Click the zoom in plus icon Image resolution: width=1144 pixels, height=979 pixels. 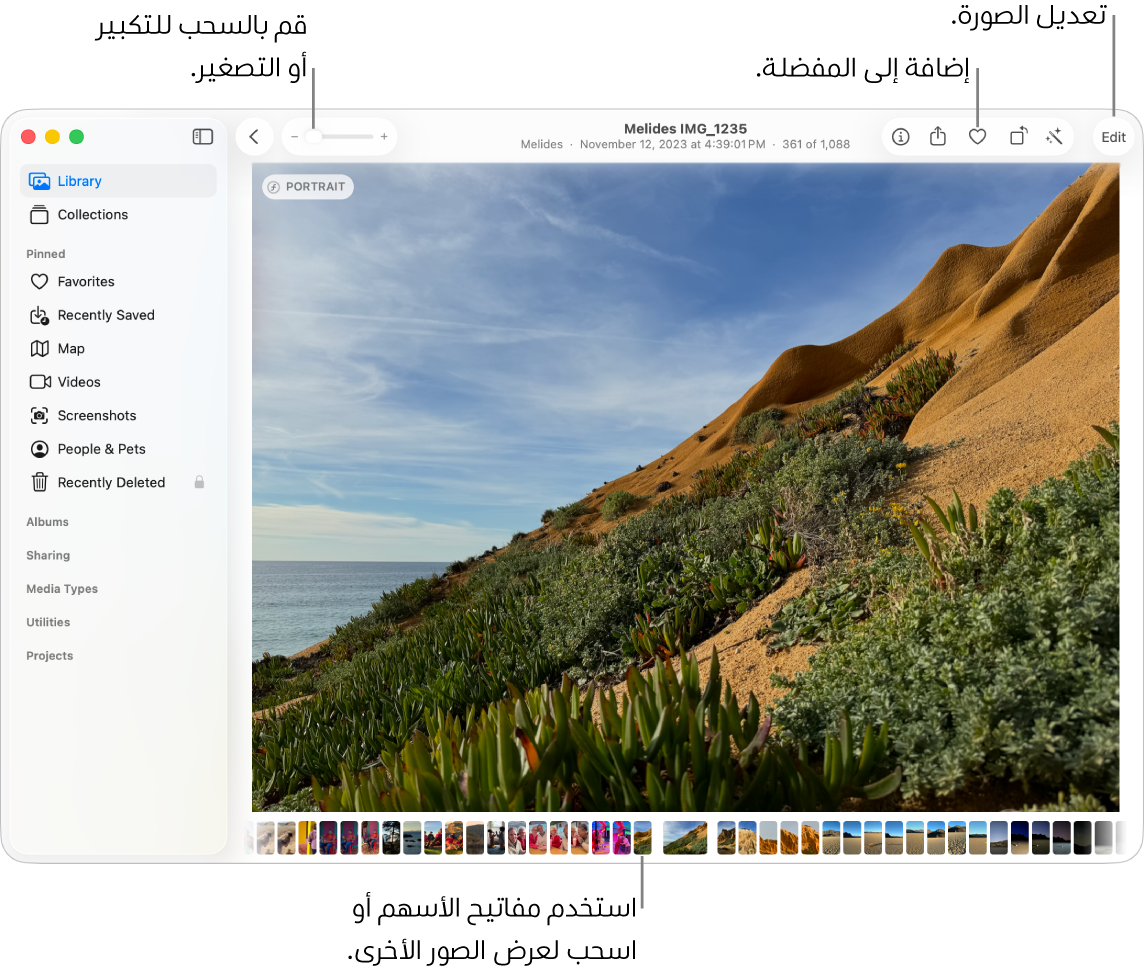coord(384,137)
